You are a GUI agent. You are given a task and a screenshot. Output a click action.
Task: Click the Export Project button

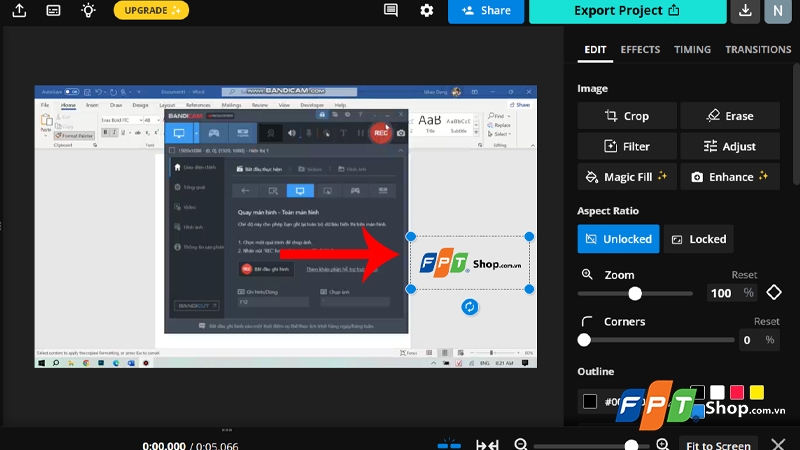[628, 11]
